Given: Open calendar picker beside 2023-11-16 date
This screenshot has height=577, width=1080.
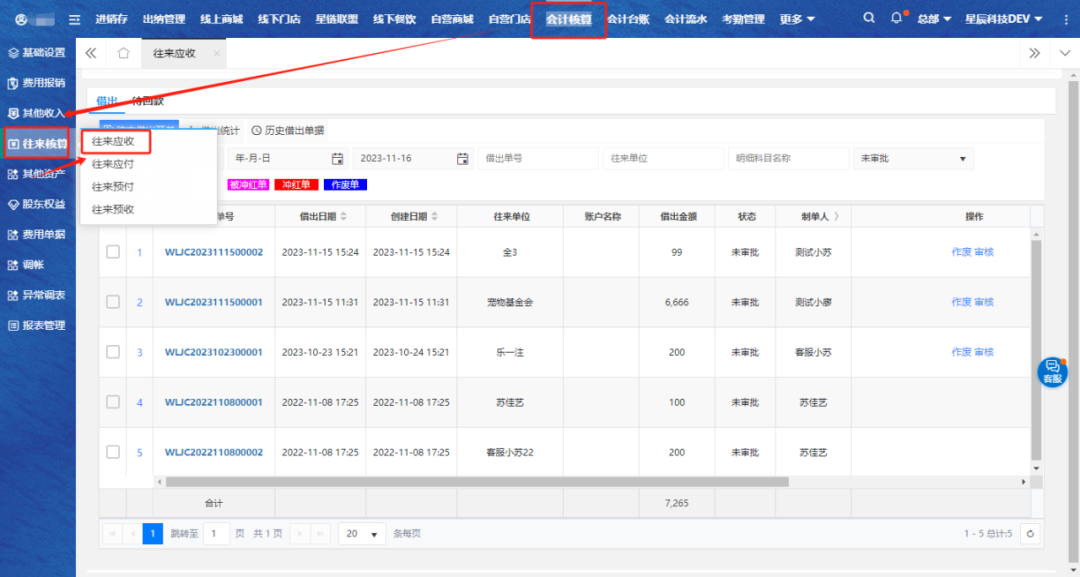Looking at the screenshot, I should [462, 159].
